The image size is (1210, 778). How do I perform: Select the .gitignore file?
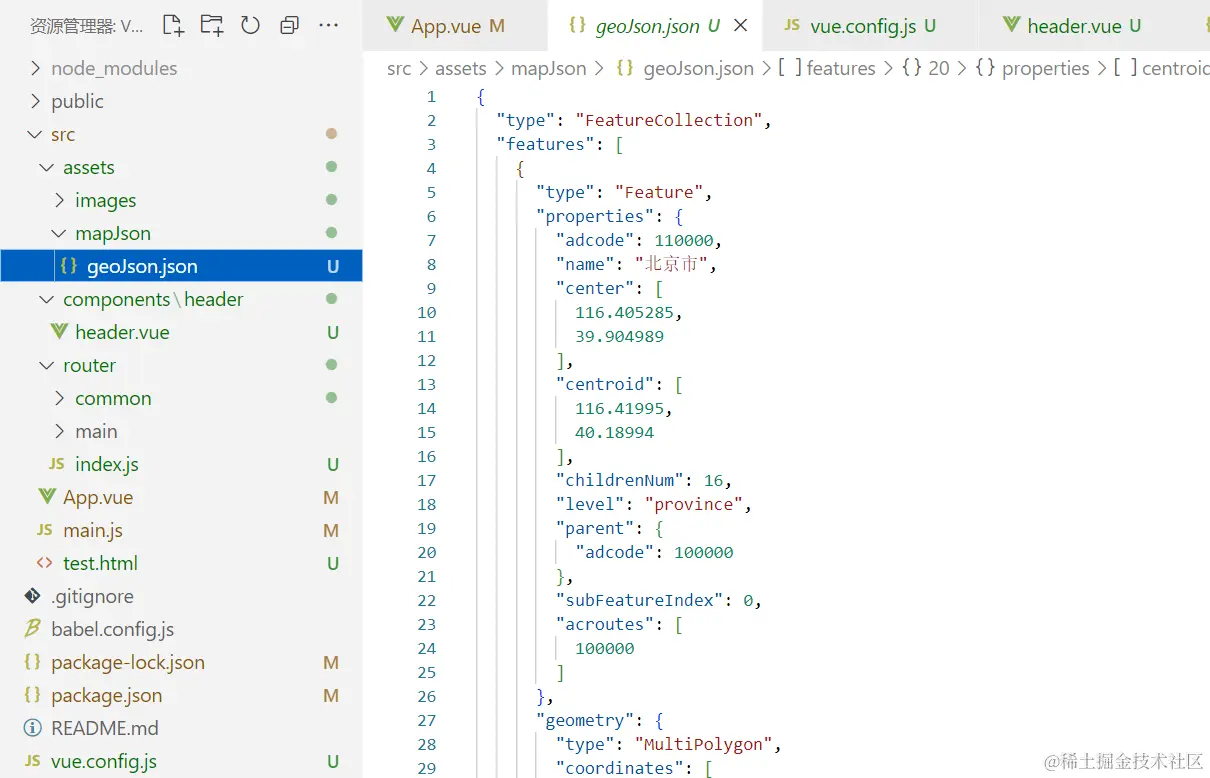(x=90, y=596)
